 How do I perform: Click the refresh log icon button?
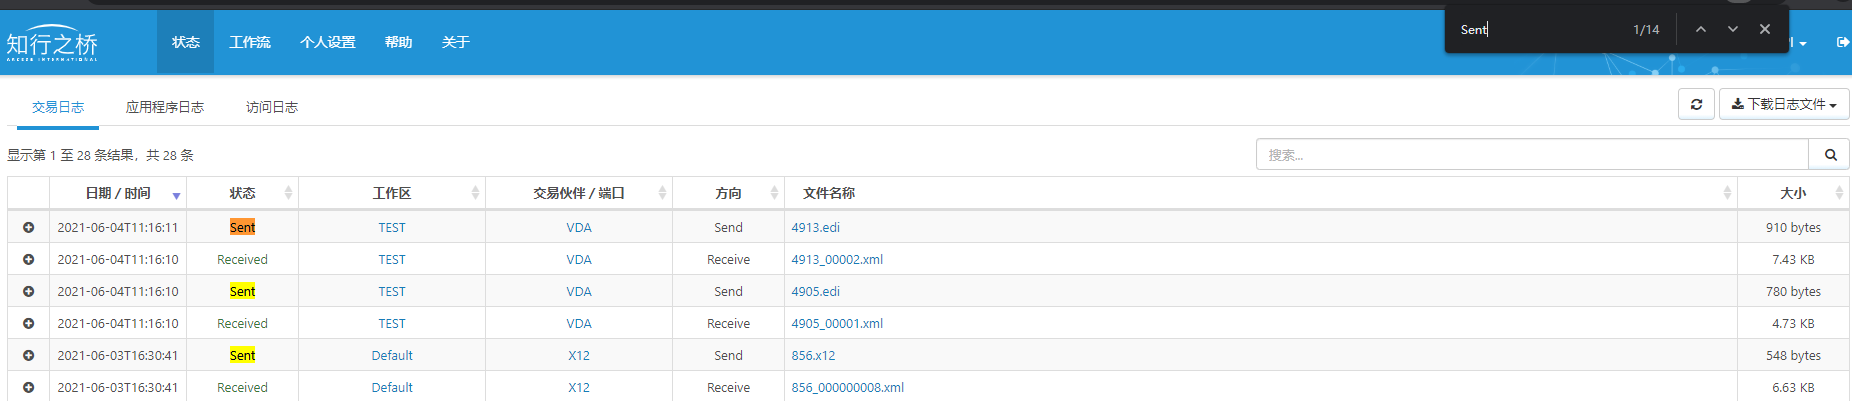tap(1696, 104)
